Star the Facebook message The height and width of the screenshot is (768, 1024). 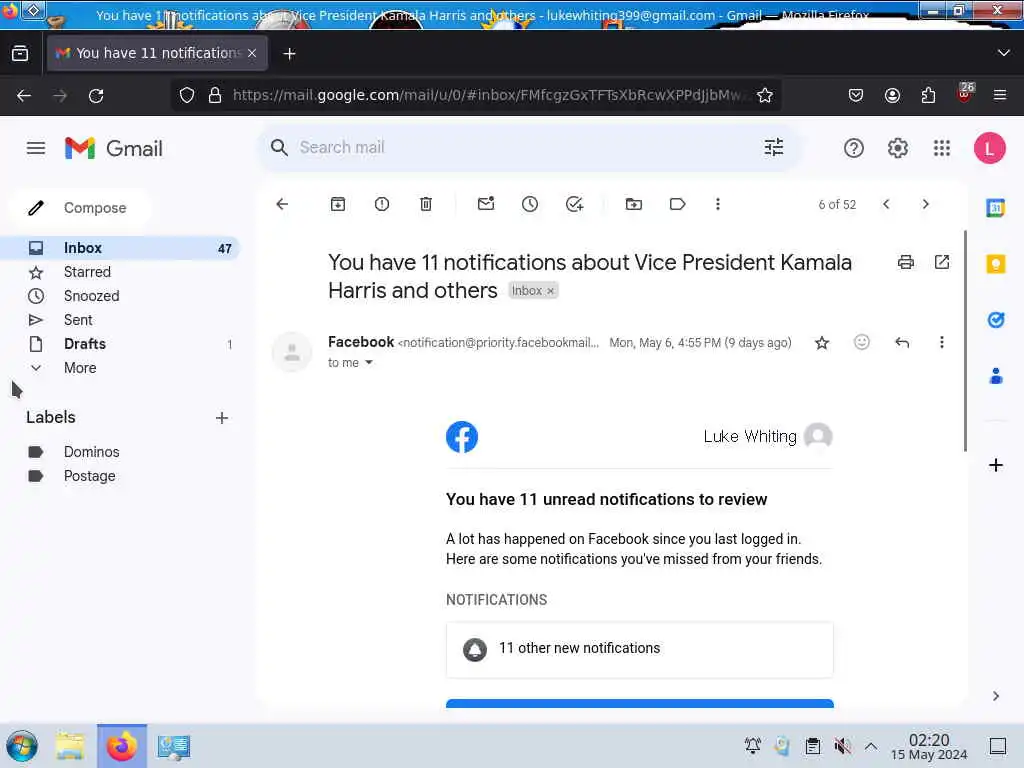[822, 343]
